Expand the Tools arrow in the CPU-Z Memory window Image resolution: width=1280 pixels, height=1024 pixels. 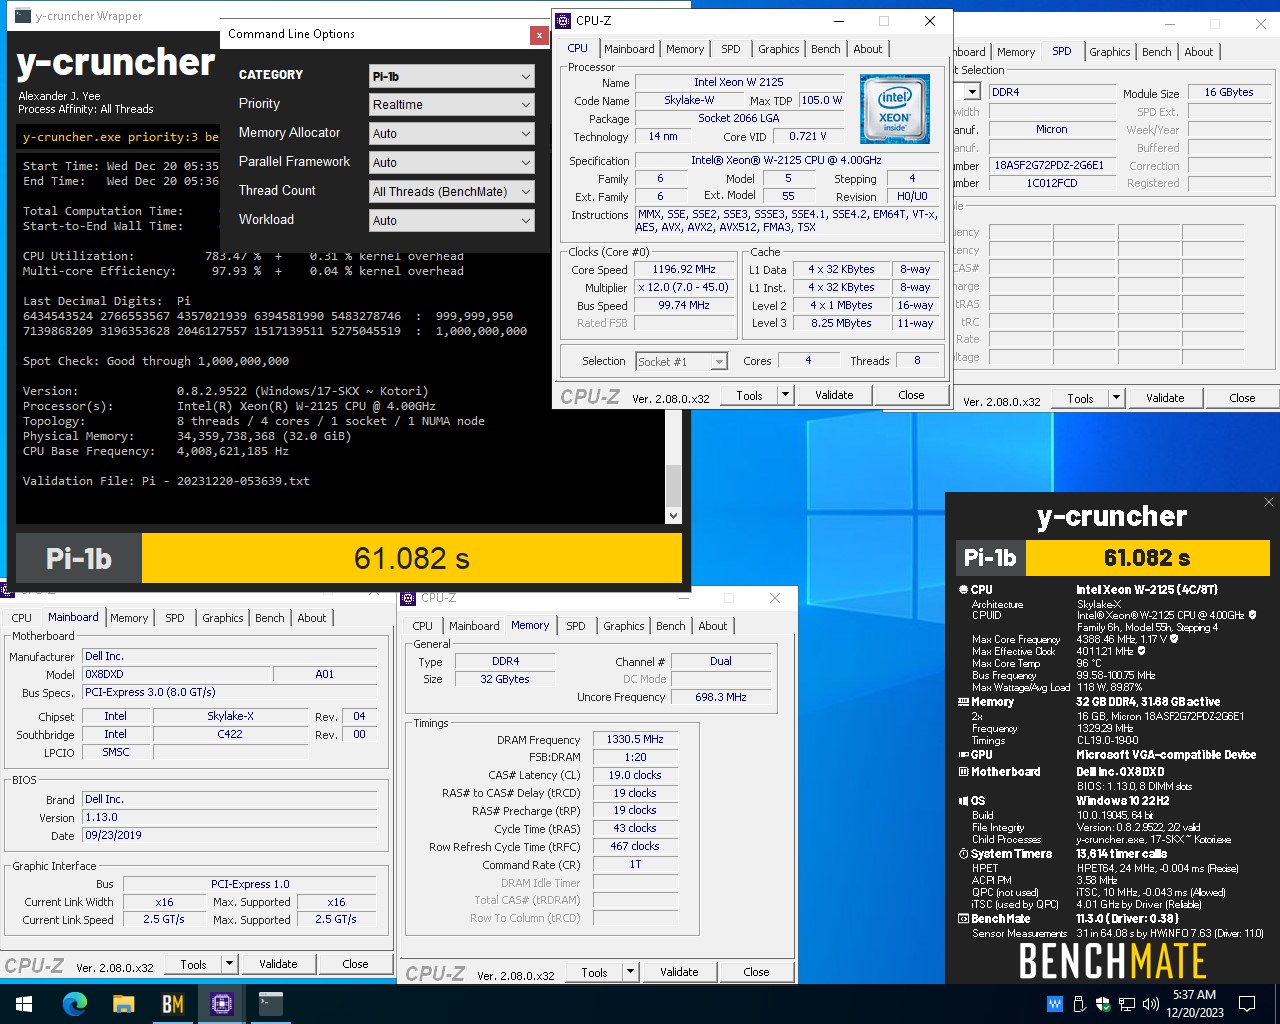tap(630, 972)
